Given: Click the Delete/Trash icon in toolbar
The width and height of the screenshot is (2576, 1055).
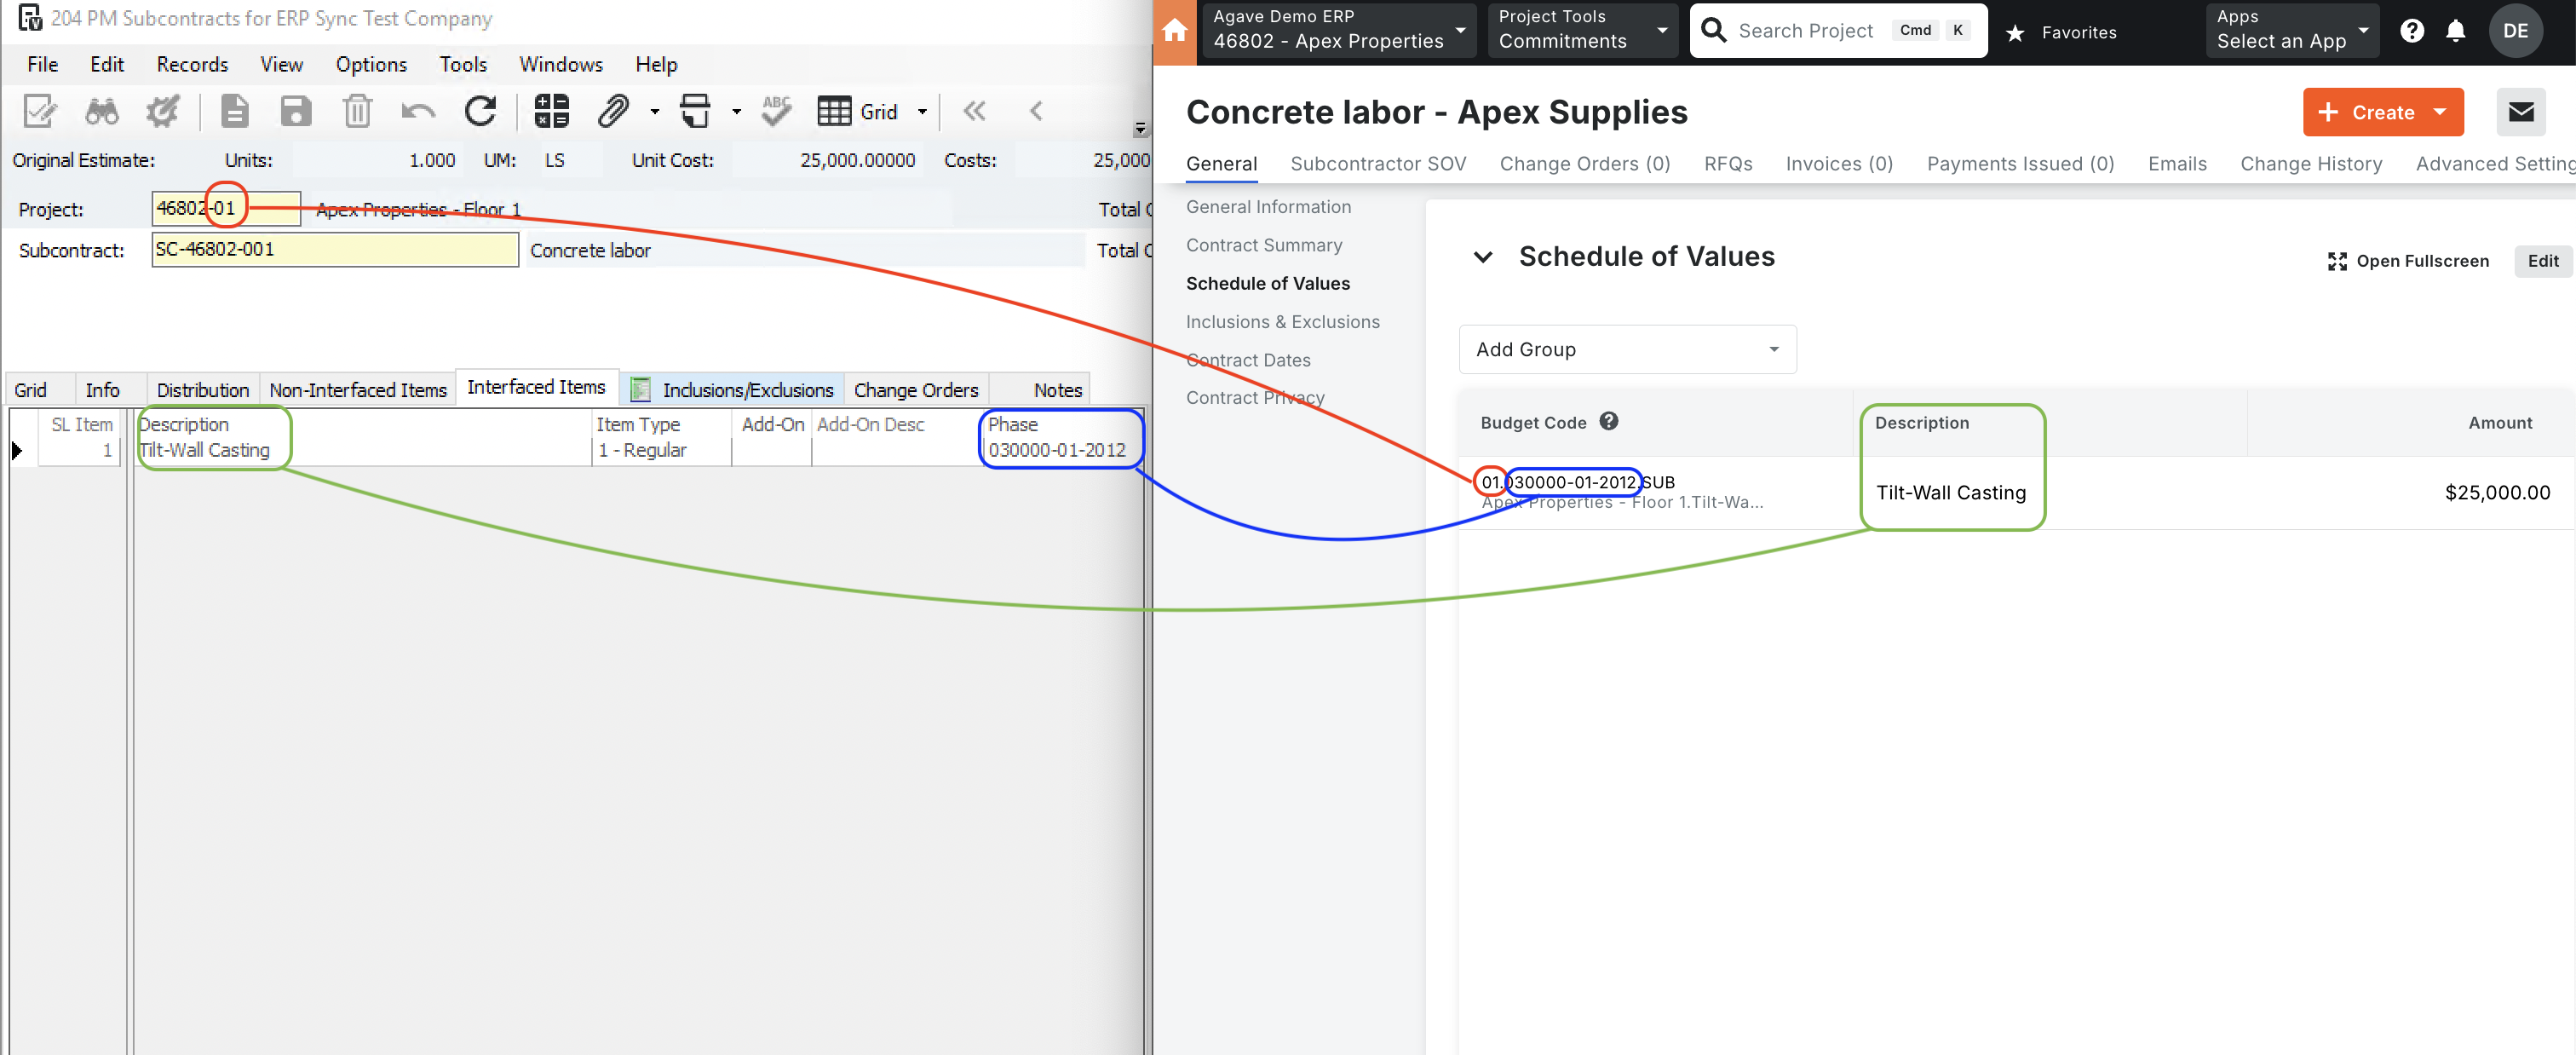Looking at the screenshot, I should [356, 112].
